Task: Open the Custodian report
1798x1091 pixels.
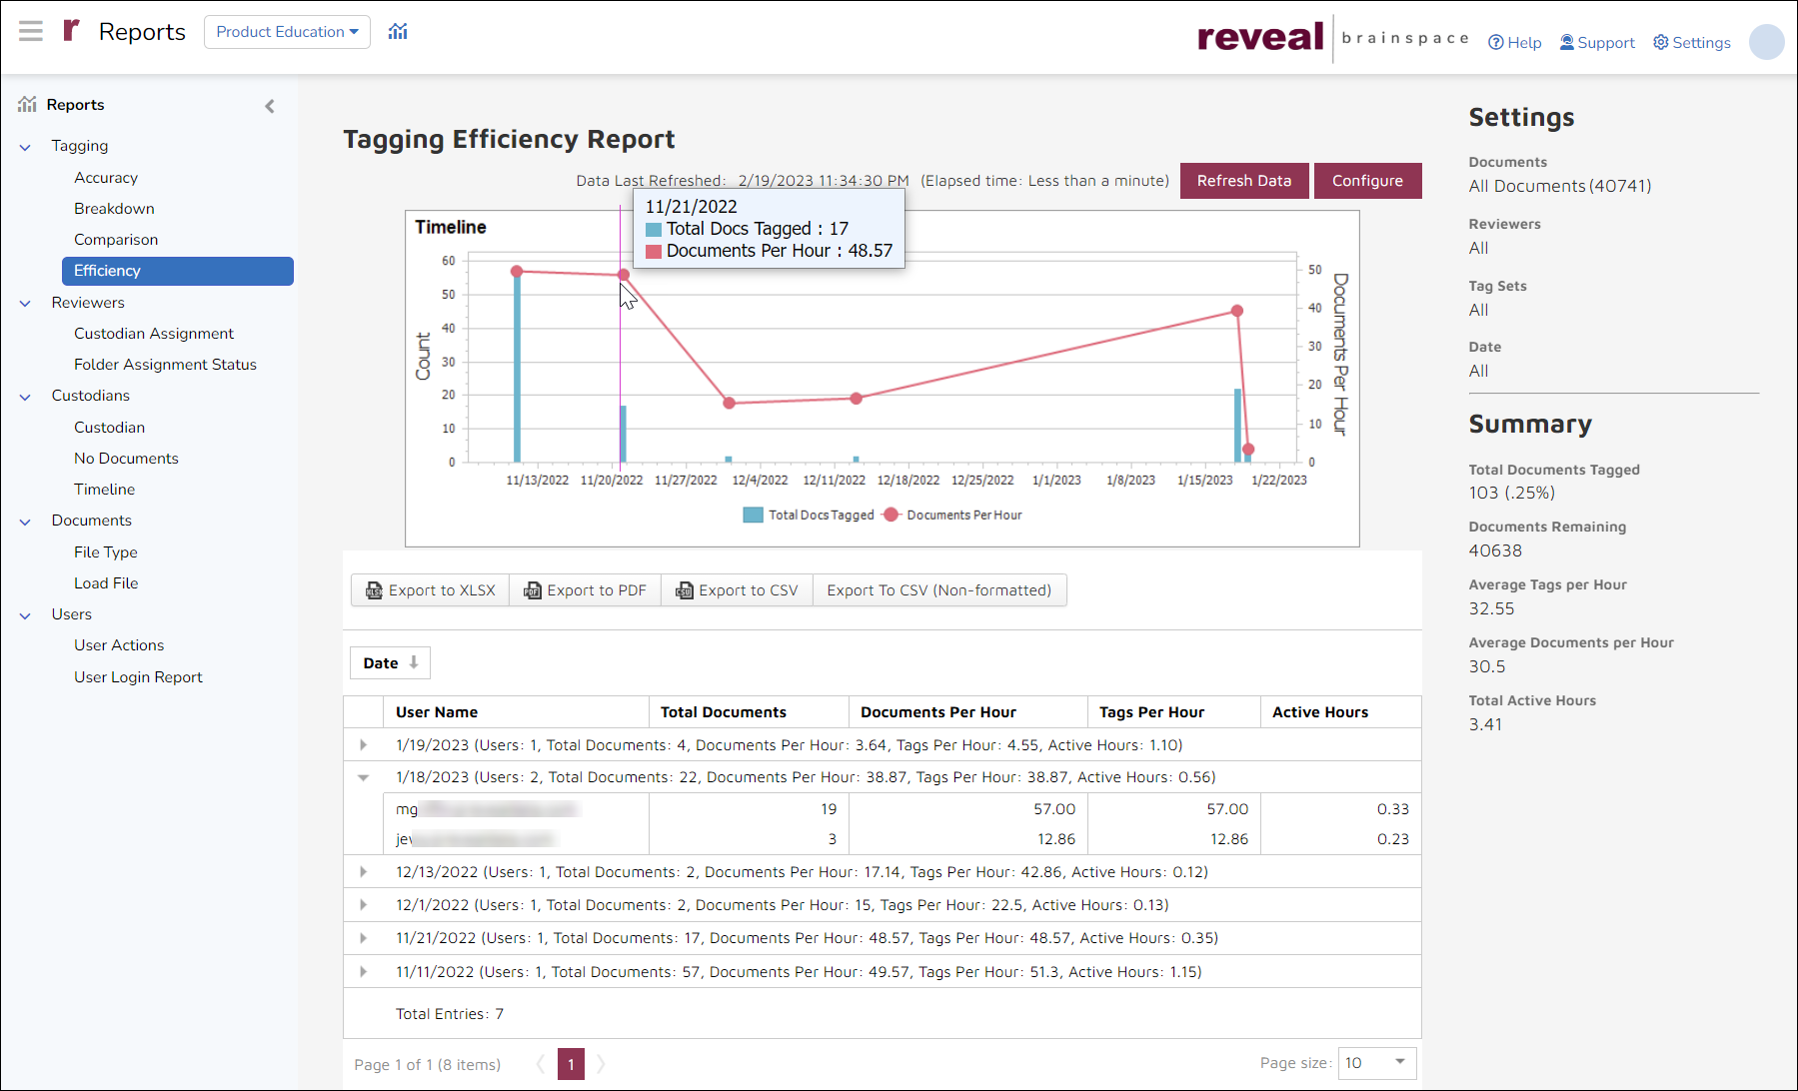Action: pyautogui.click(x=109, y=428)
